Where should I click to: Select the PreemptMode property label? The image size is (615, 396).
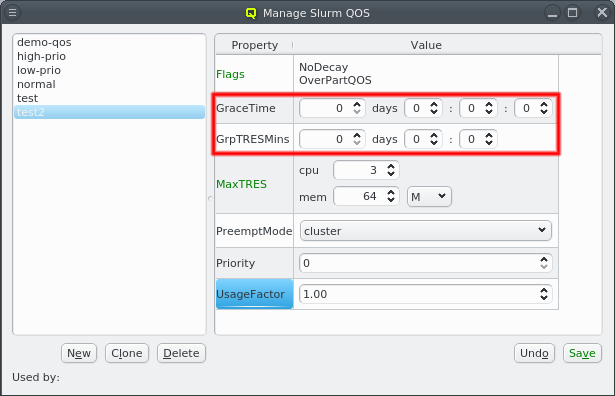(254, 231)
